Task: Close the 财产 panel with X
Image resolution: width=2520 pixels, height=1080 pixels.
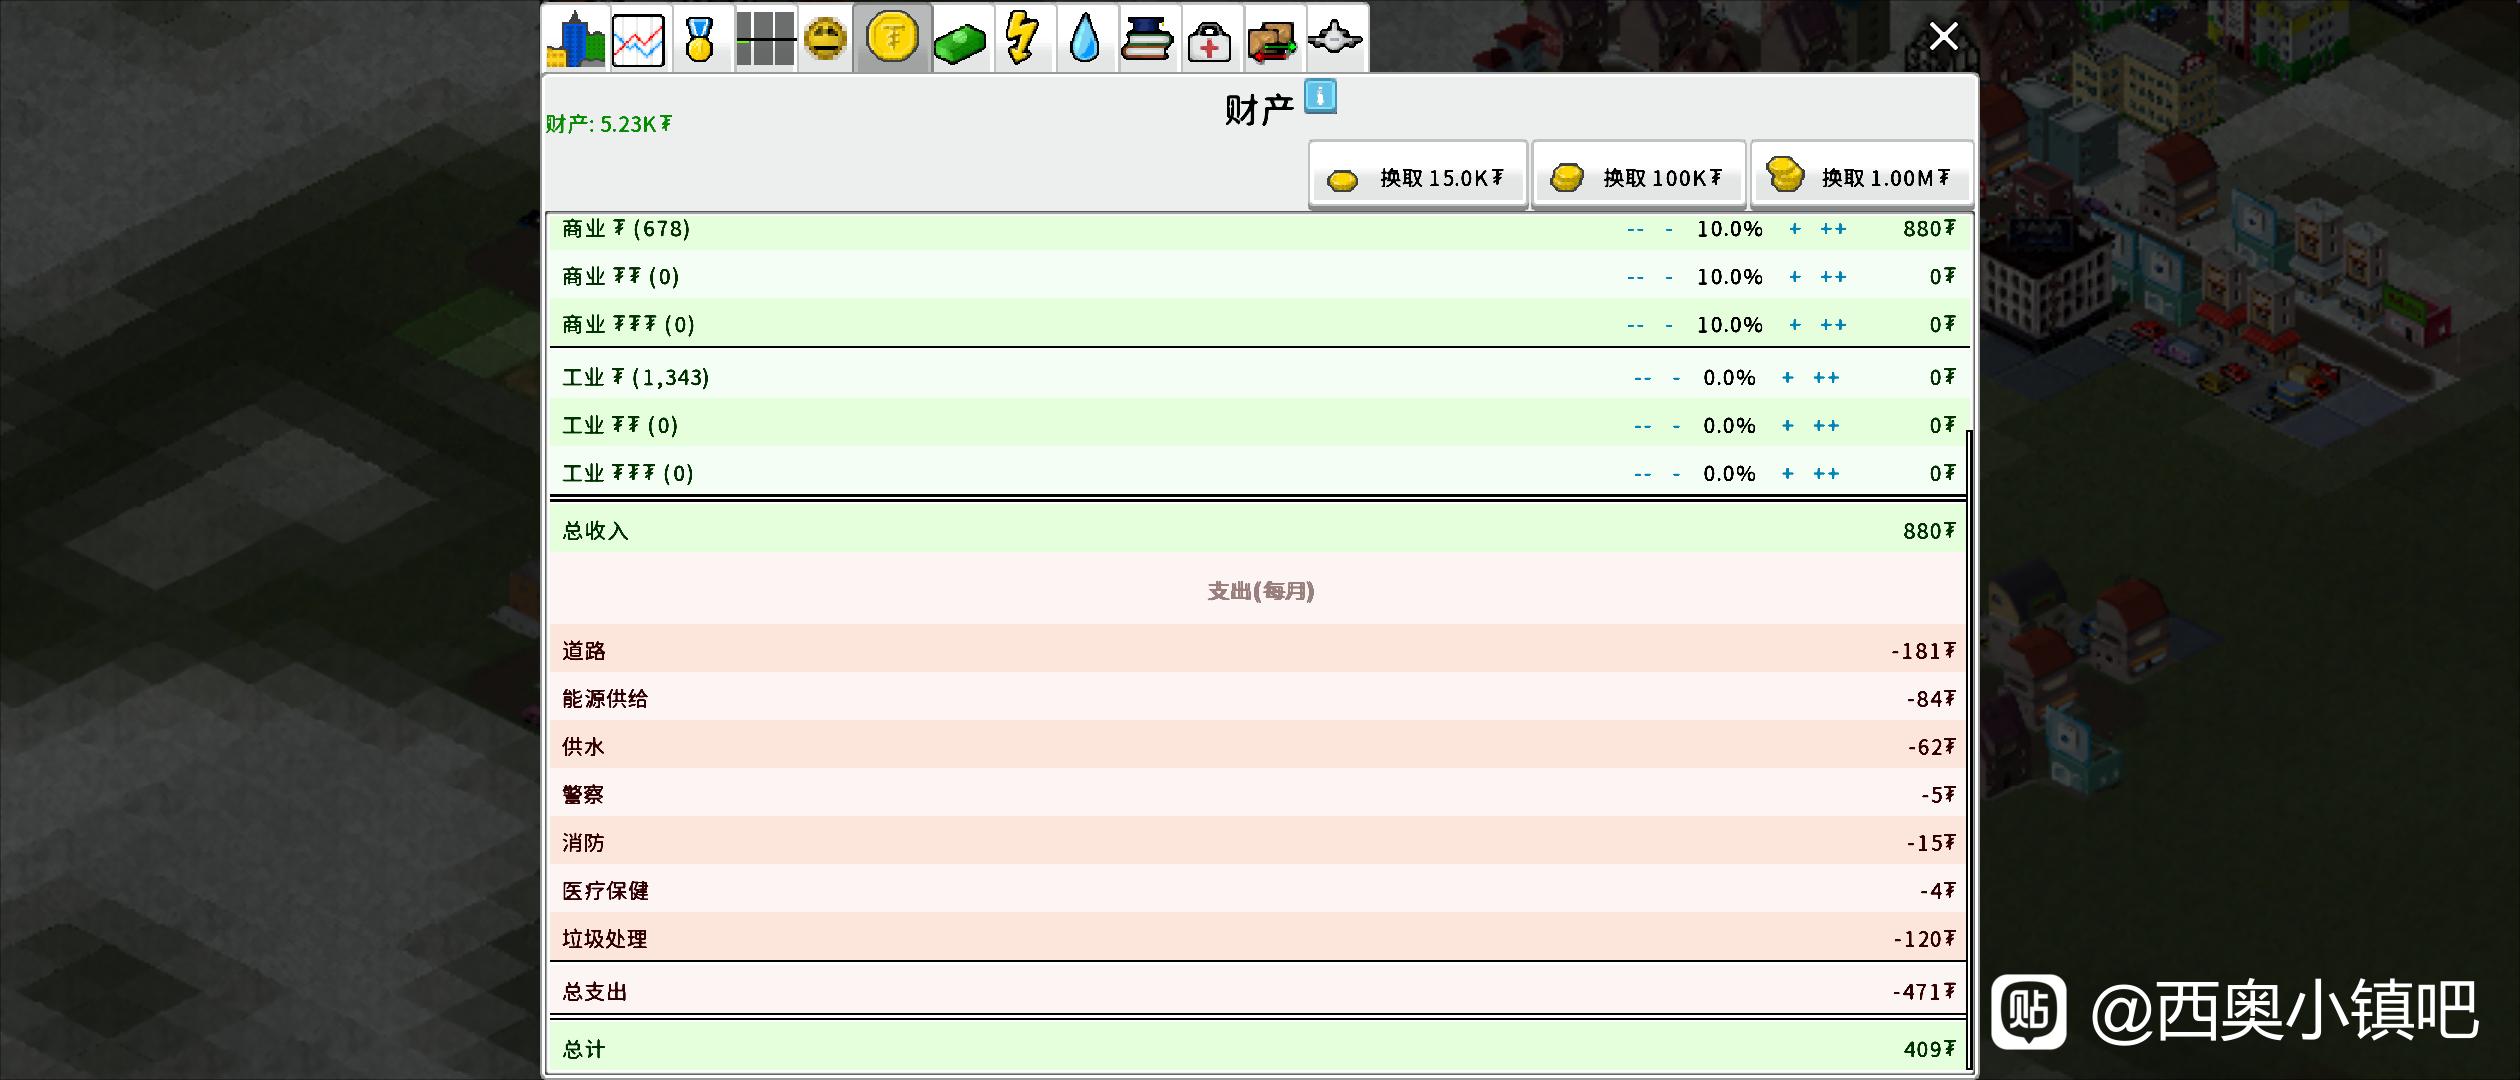Action: coord(1943,37)
